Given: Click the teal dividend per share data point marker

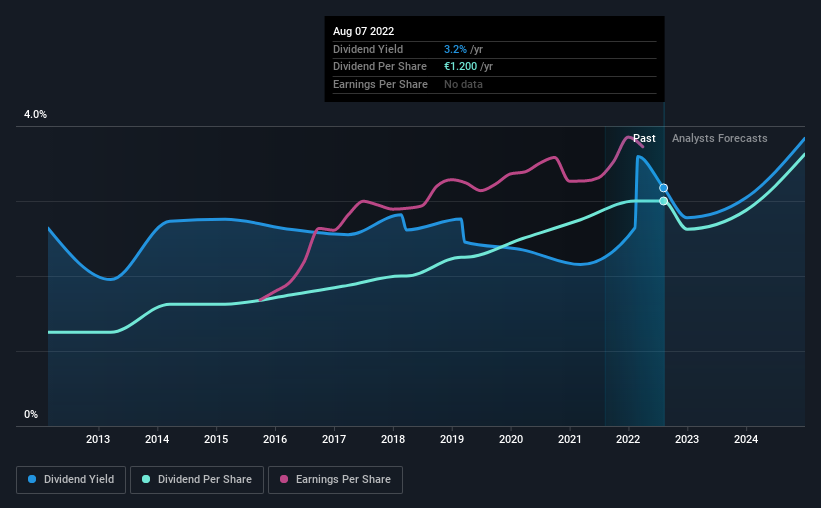Looking at the screenshot, I should 663,201.
